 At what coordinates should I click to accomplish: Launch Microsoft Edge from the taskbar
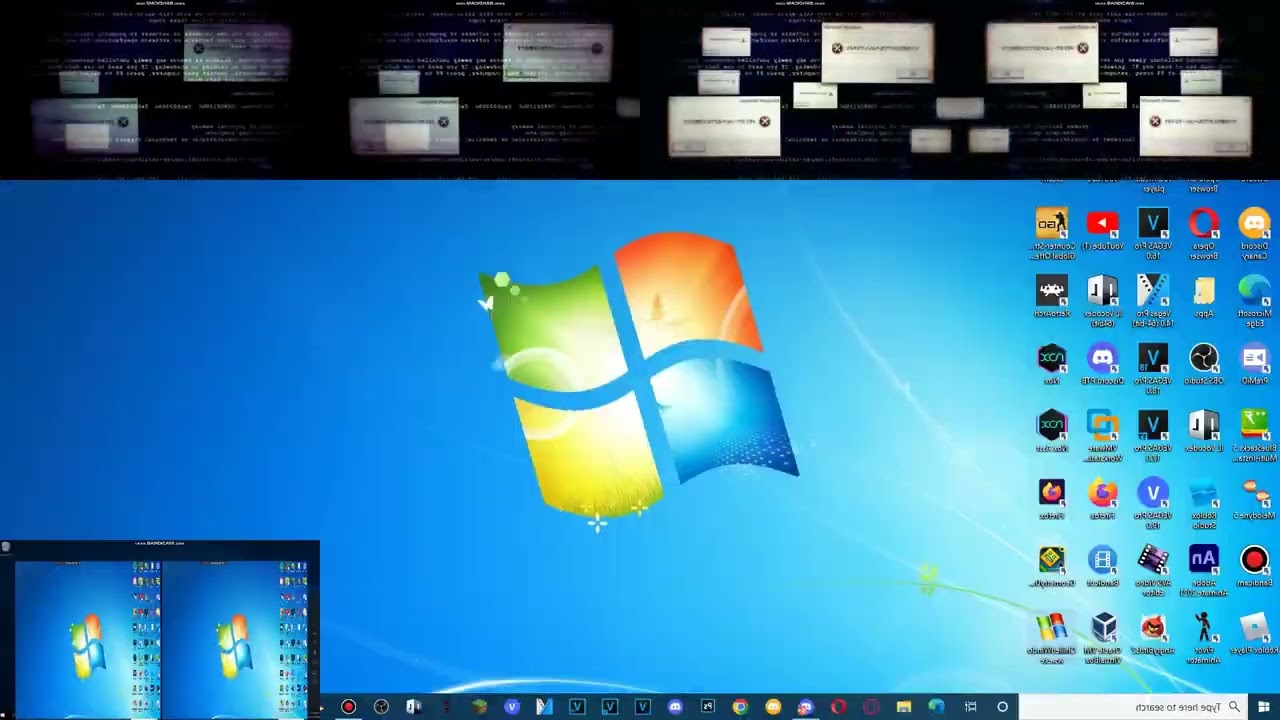coord(936,707)
